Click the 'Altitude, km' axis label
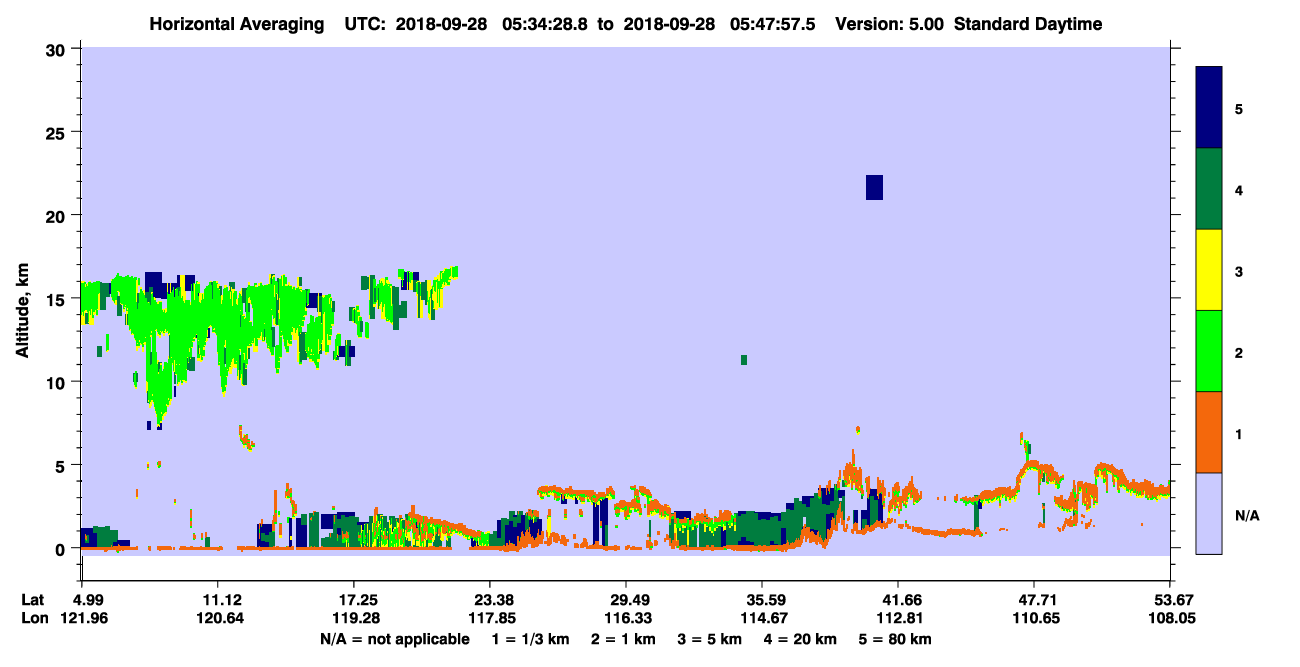 pos(21,310)
